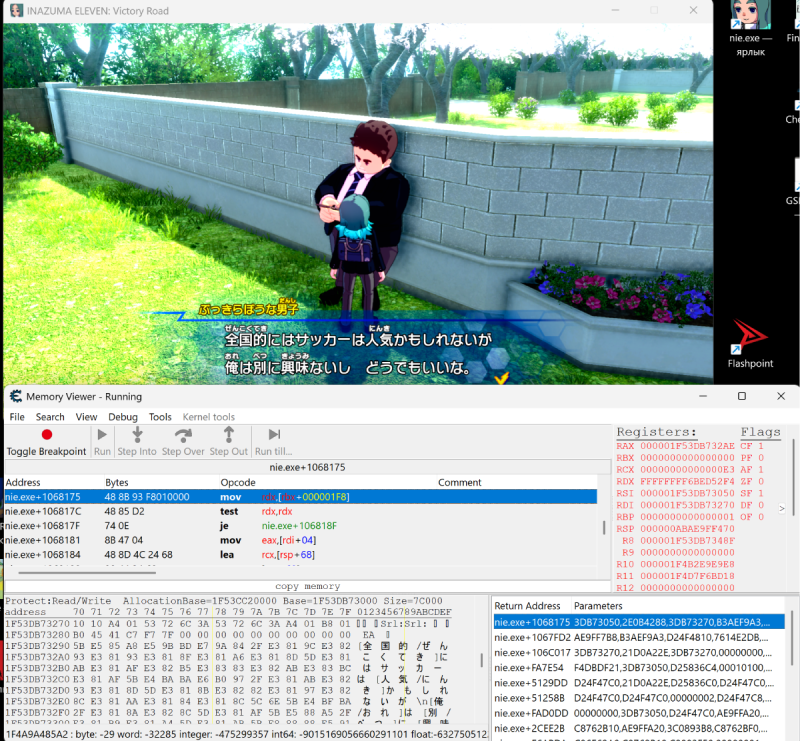Expand registers panel with the side arrow
800x741 pixels.
781,508
